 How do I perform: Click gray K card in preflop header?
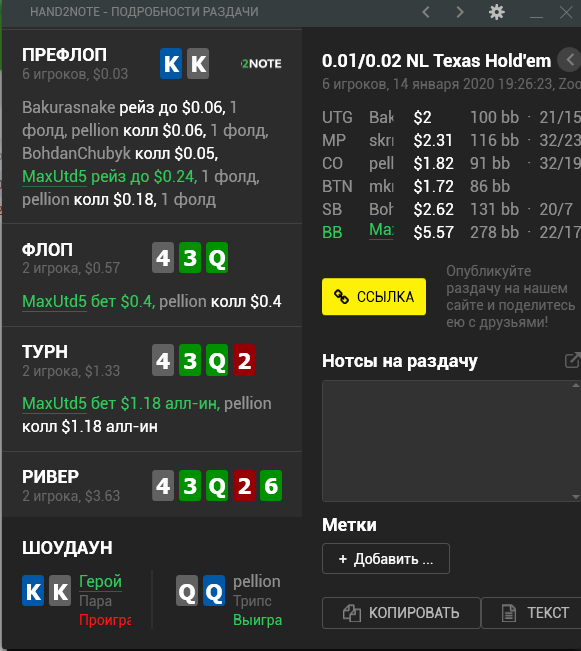click(x=198, y=64)
